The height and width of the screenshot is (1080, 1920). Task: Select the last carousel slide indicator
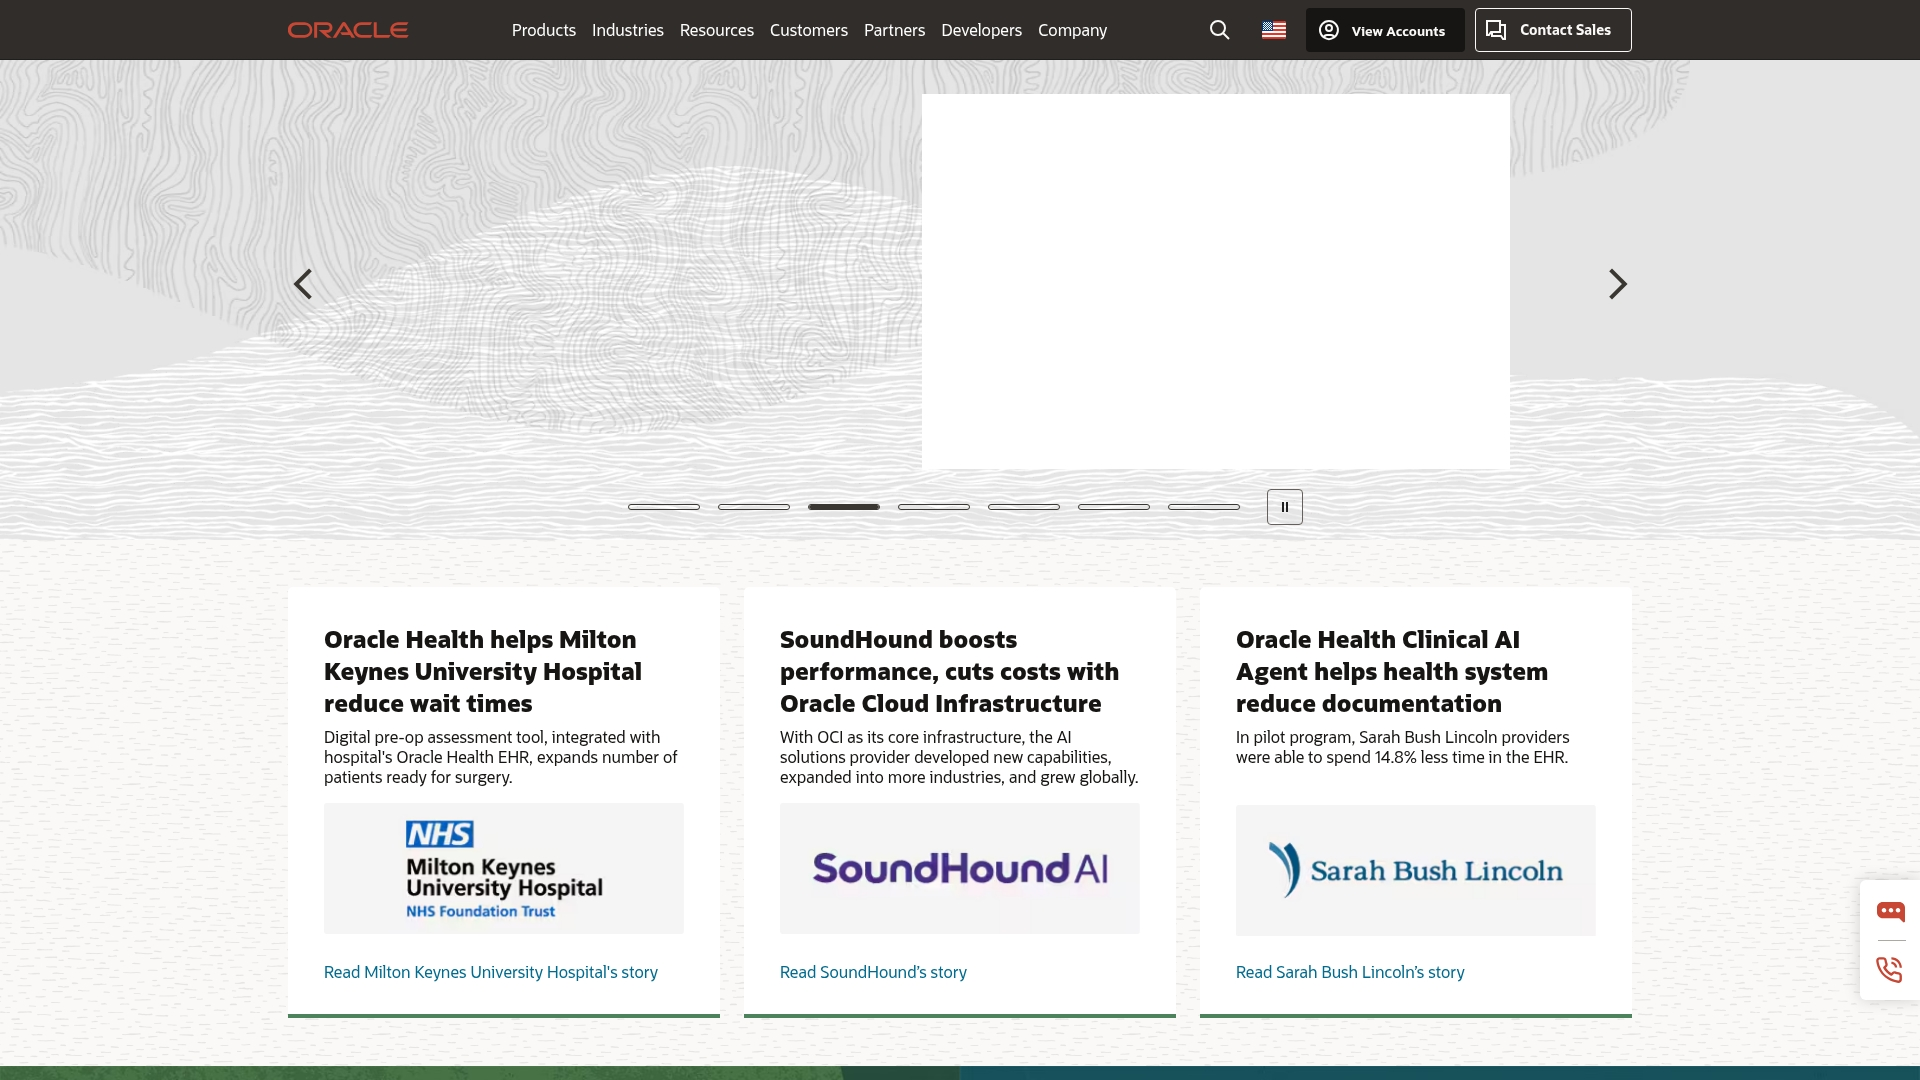click(1203, 507)
